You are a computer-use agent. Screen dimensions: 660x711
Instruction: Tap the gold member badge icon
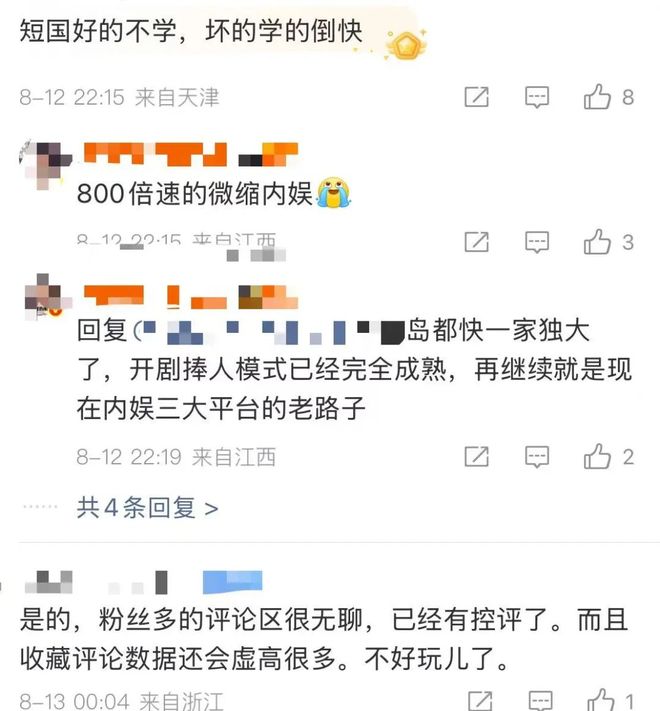406,45
